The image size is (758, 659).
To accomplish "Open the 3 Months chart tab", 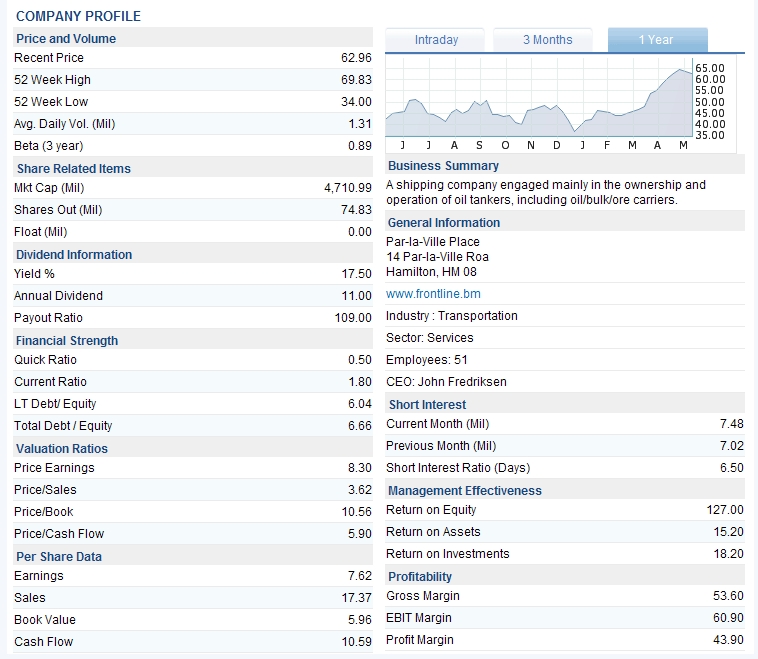I will coord(543,40).
